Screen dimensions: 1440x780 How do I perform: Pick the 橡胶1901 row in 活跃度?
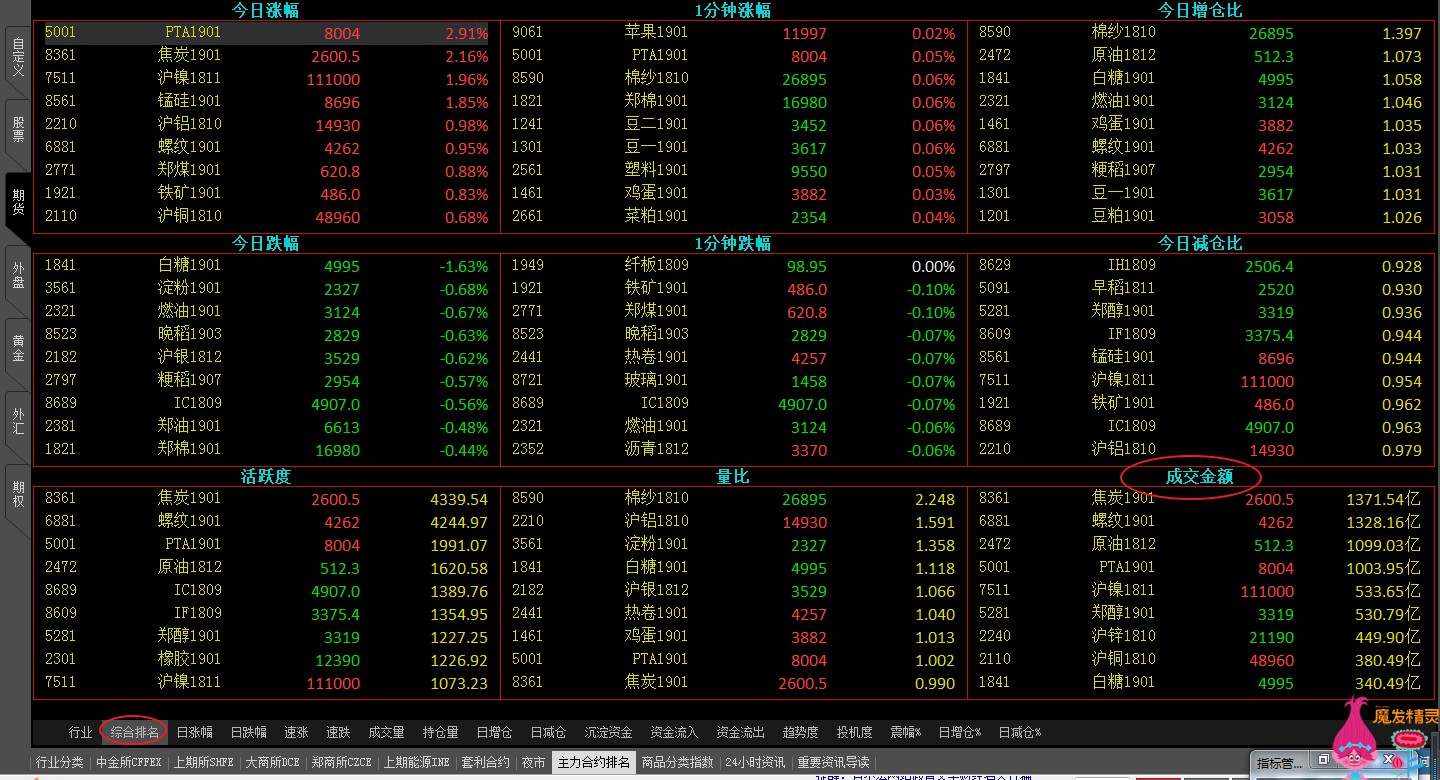[x=266, y=660]
